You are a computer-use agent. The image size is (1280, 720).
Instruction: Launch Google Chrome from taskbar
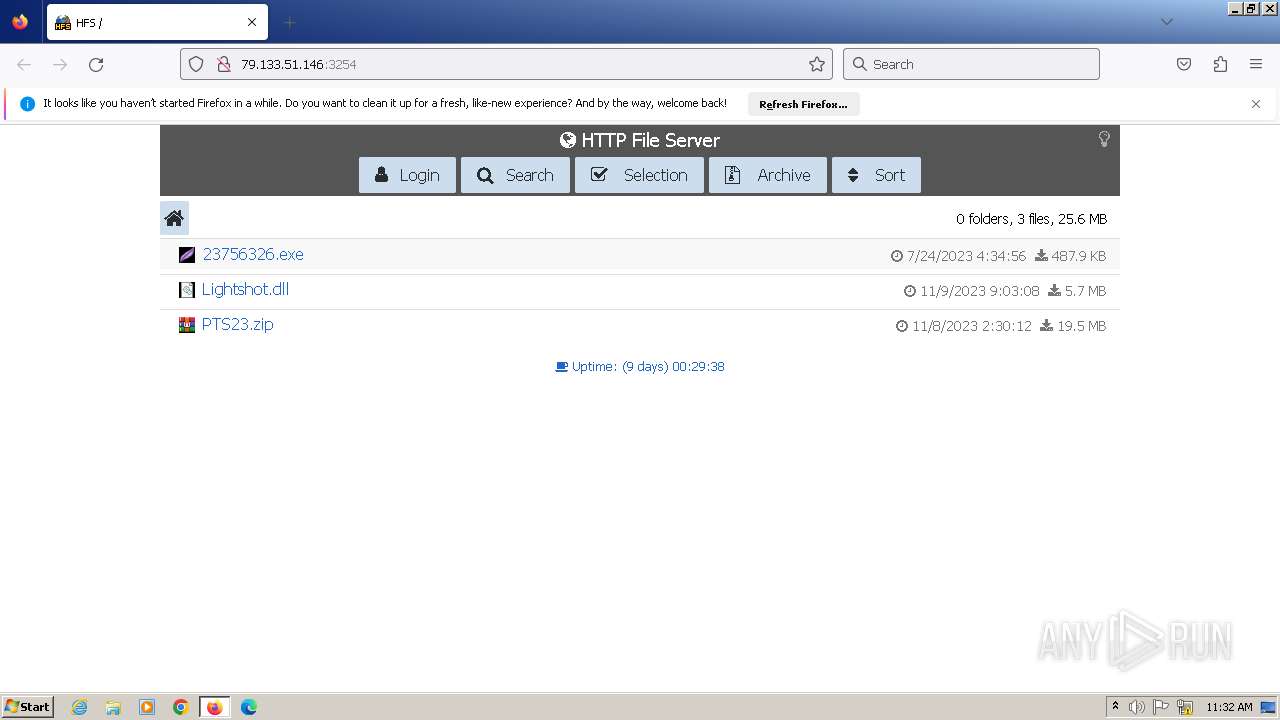click(x=181, y=707)
